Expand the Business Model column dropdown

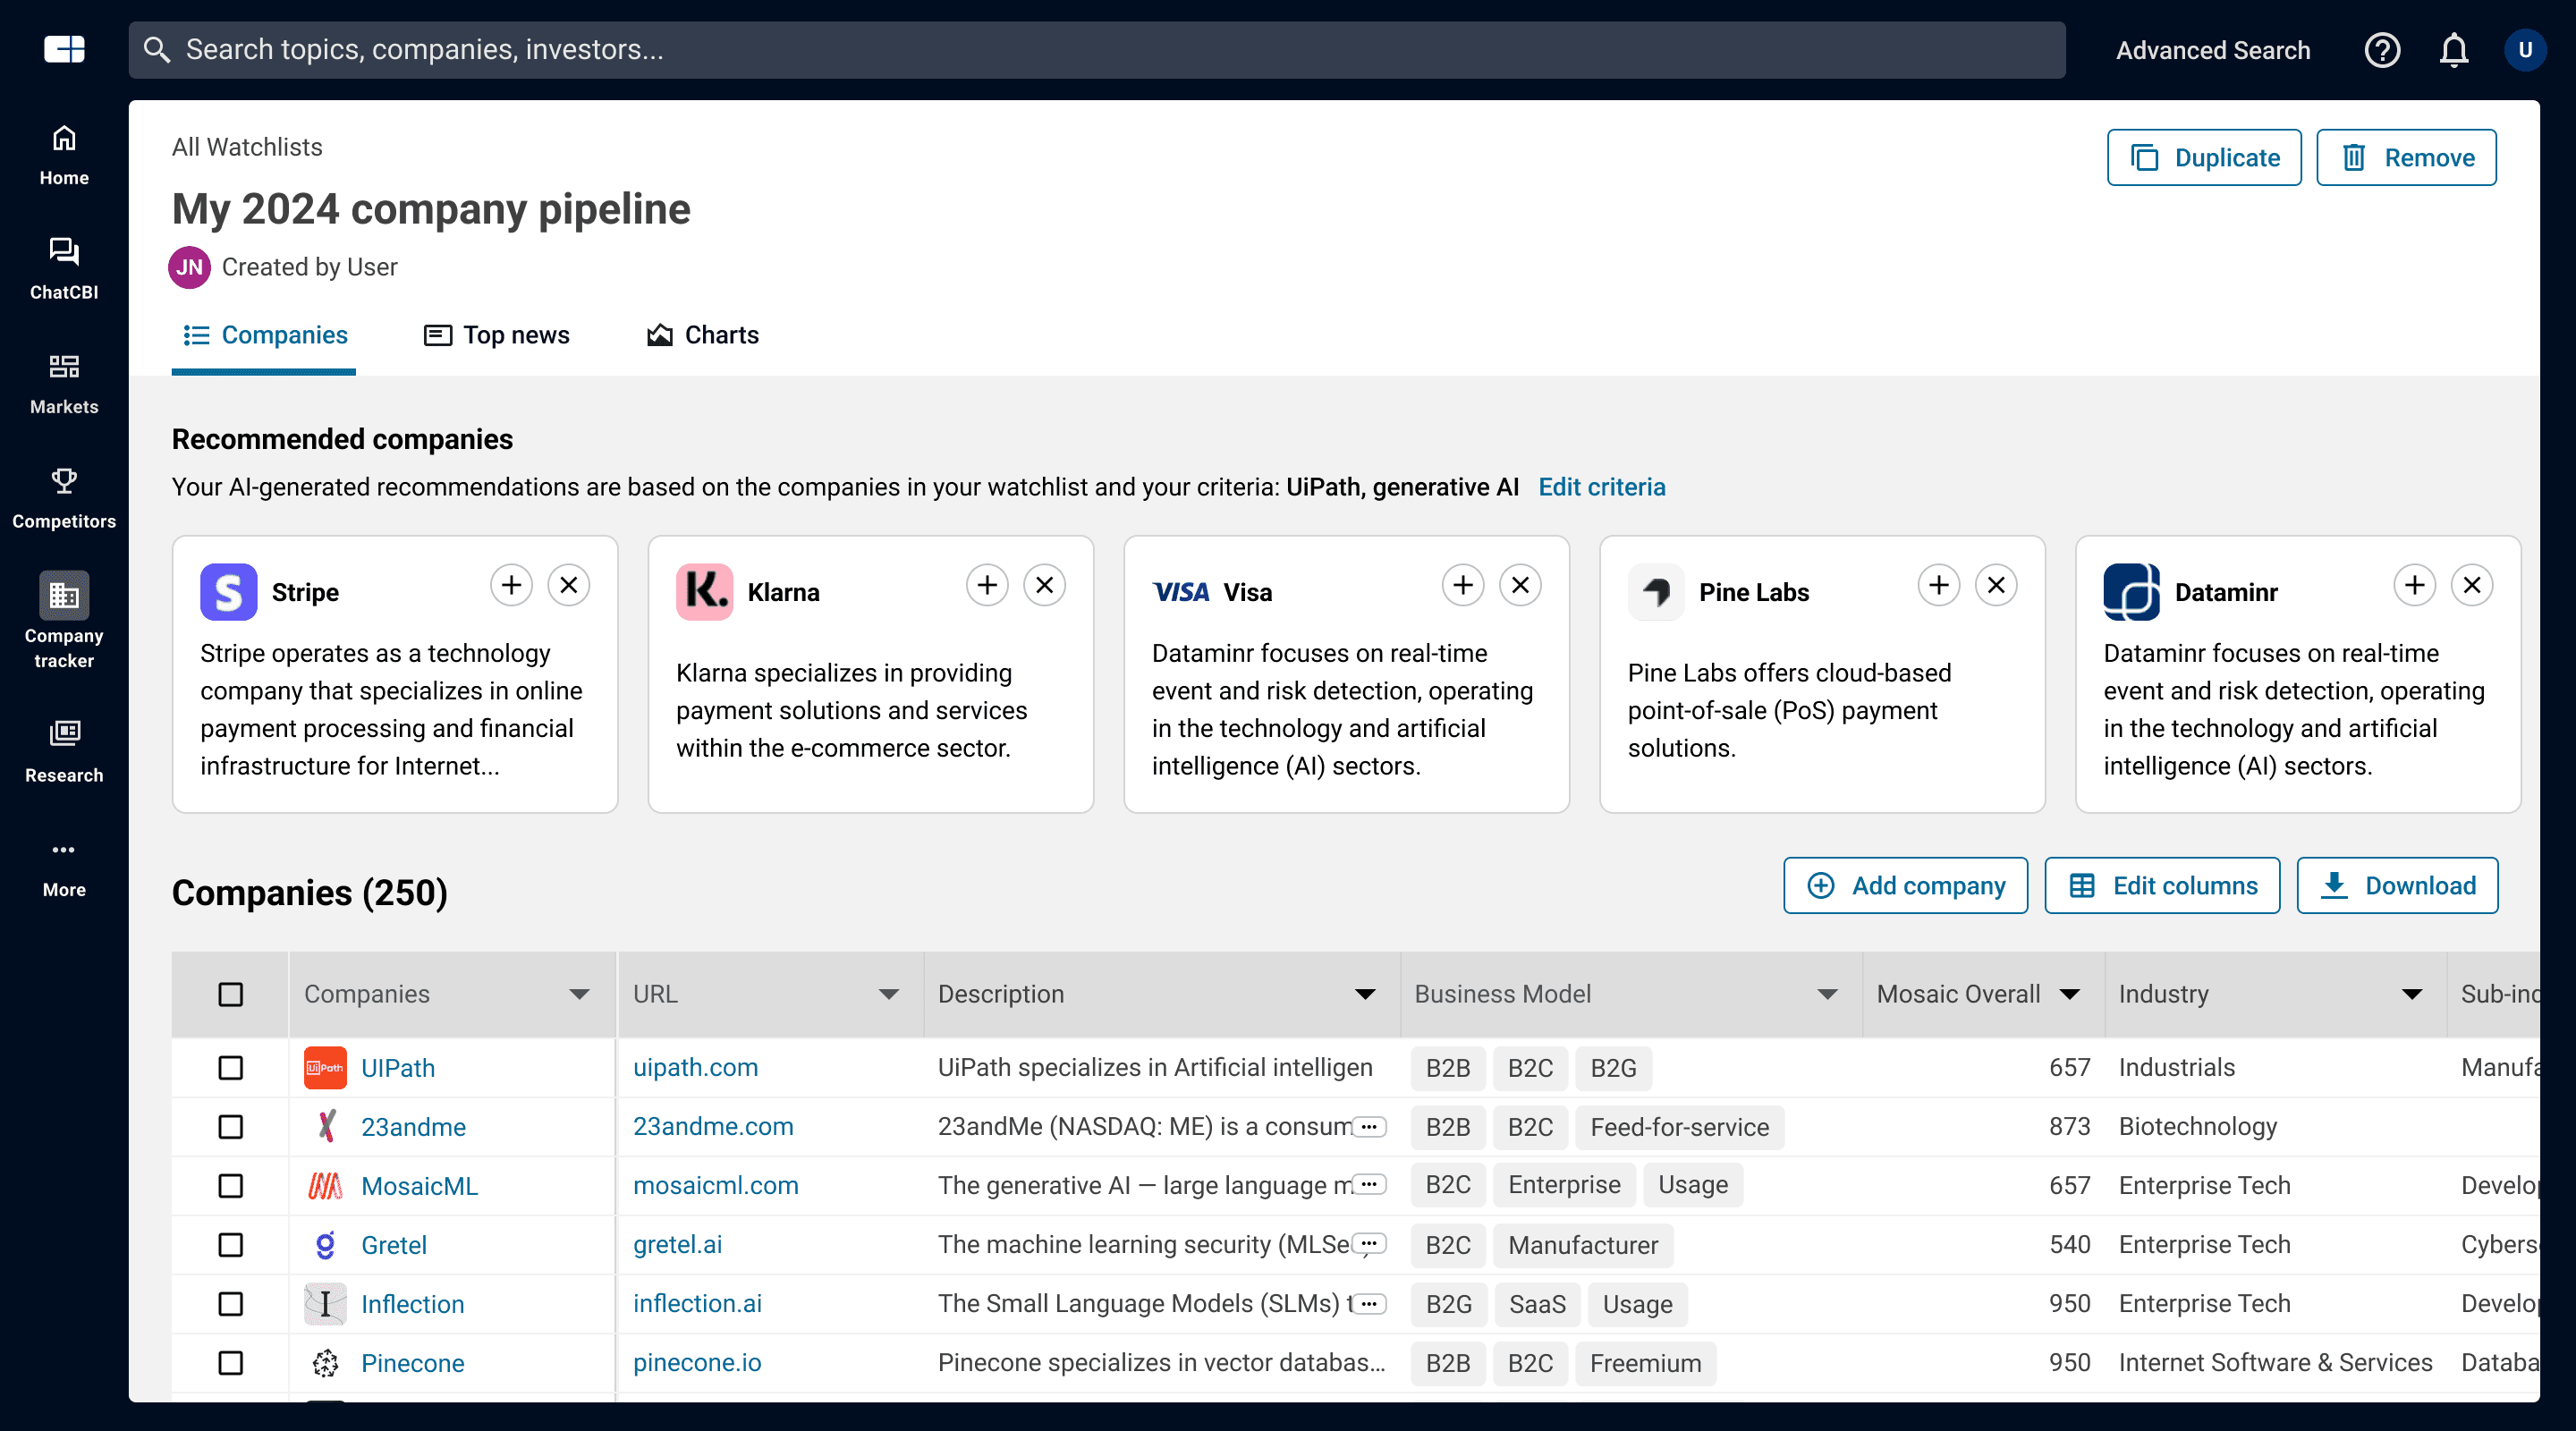(1827, 994)
